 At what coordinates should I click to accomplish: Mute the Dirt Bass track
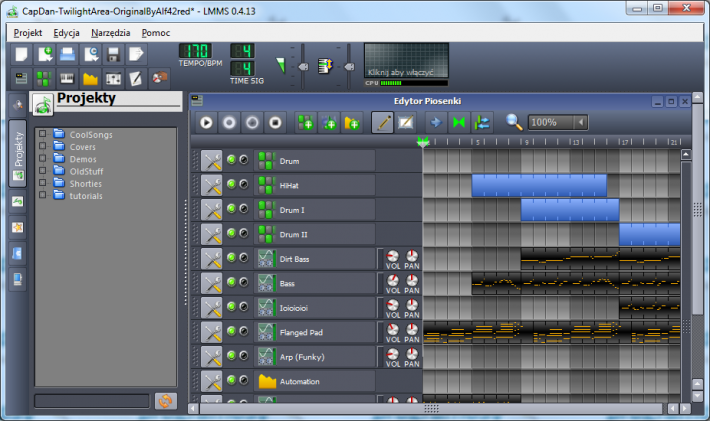pyautogui.click(x=231, y=258)
